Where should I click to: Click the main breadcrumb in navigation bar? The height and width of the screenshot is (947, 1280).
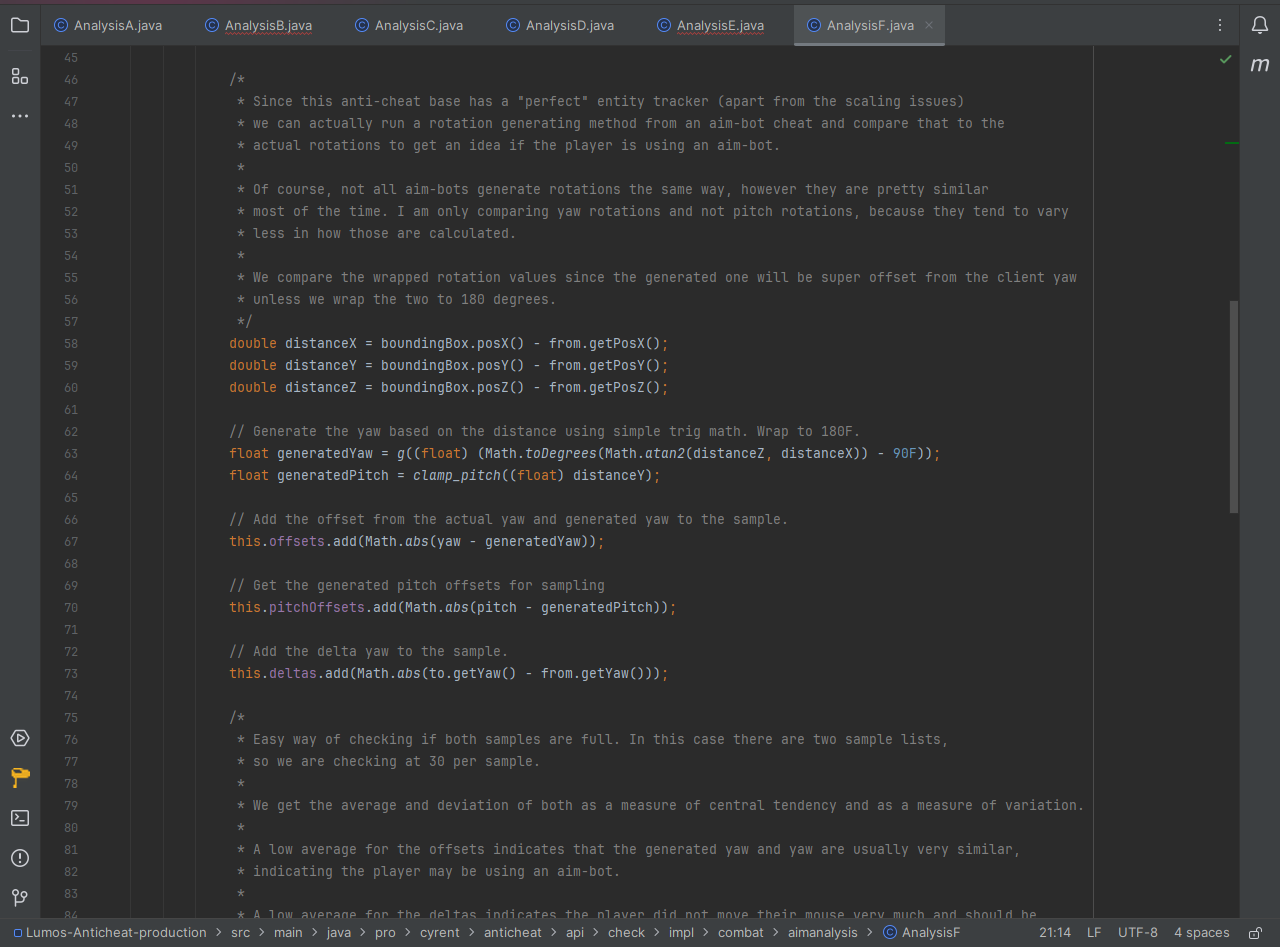pyautogui.click(x=288, y=933)
